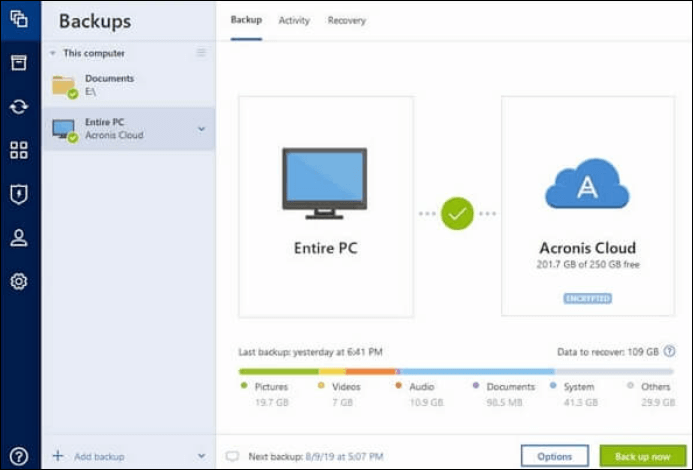This screenshot has height=470, width=693.
Task: Click the Entire PC source card
Action: click(x=326, y=206)
